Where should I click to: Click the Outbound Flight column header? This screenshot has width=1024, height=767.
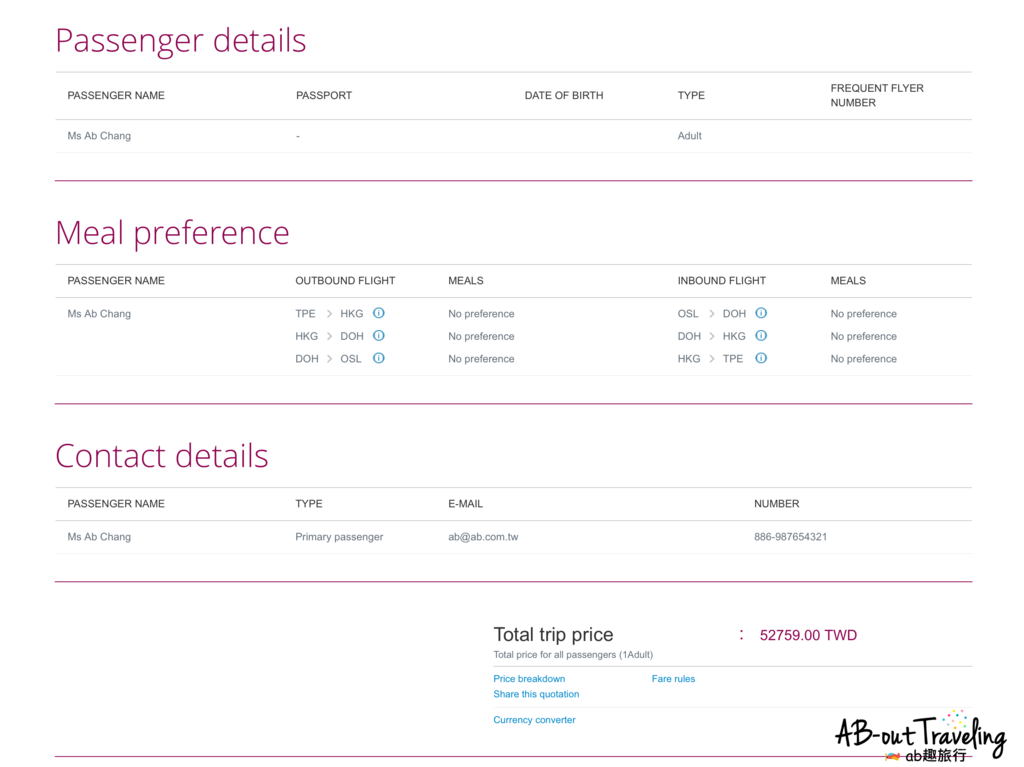click(345, 281)
